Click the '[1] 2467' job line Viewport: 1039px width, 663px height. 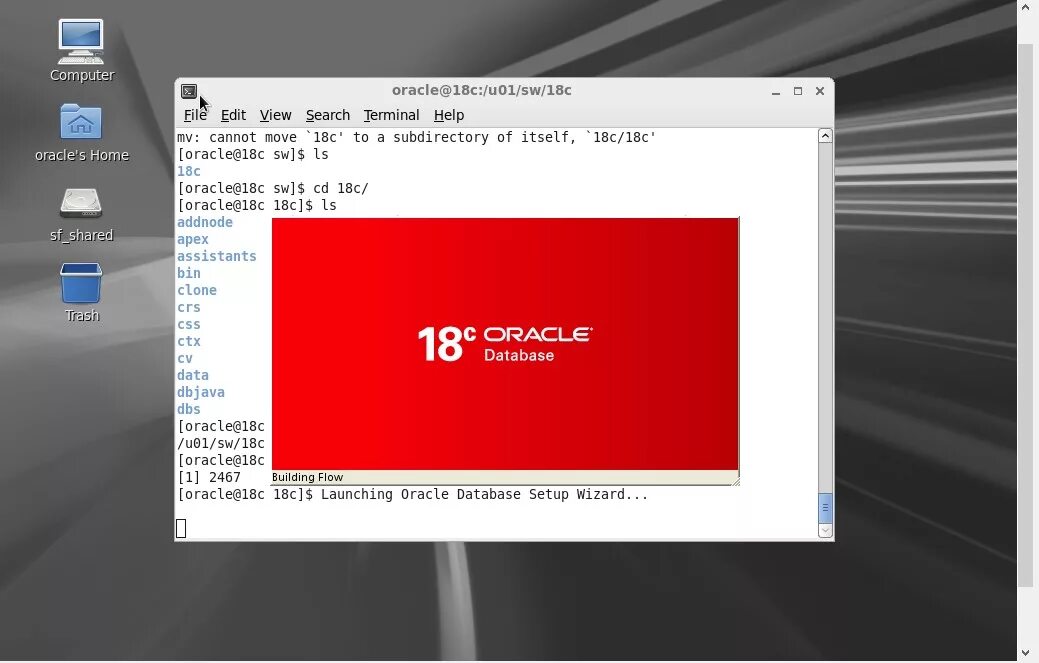pyautogui.click(x=209, y=478)
